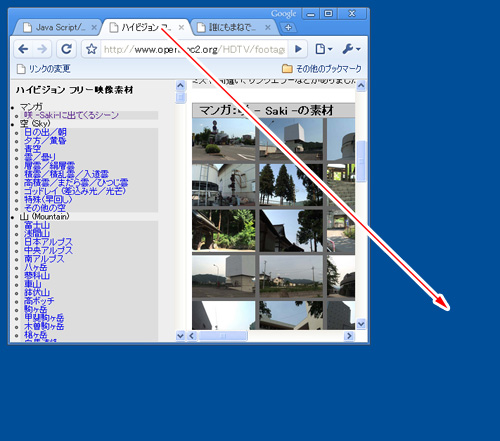Screen dimensions: 500x441
Task: Bookmark this page with the star icon
Action: (91, 49)
